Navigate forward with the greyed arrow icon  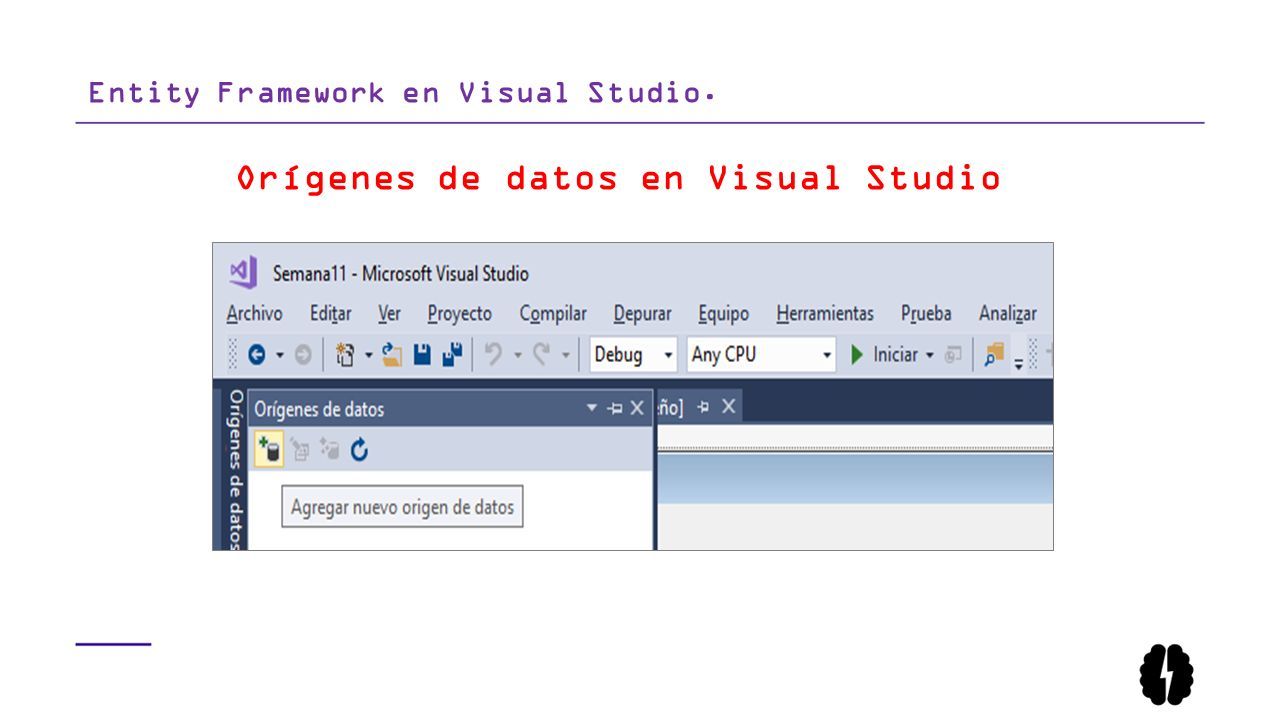(x=303, y=354)
